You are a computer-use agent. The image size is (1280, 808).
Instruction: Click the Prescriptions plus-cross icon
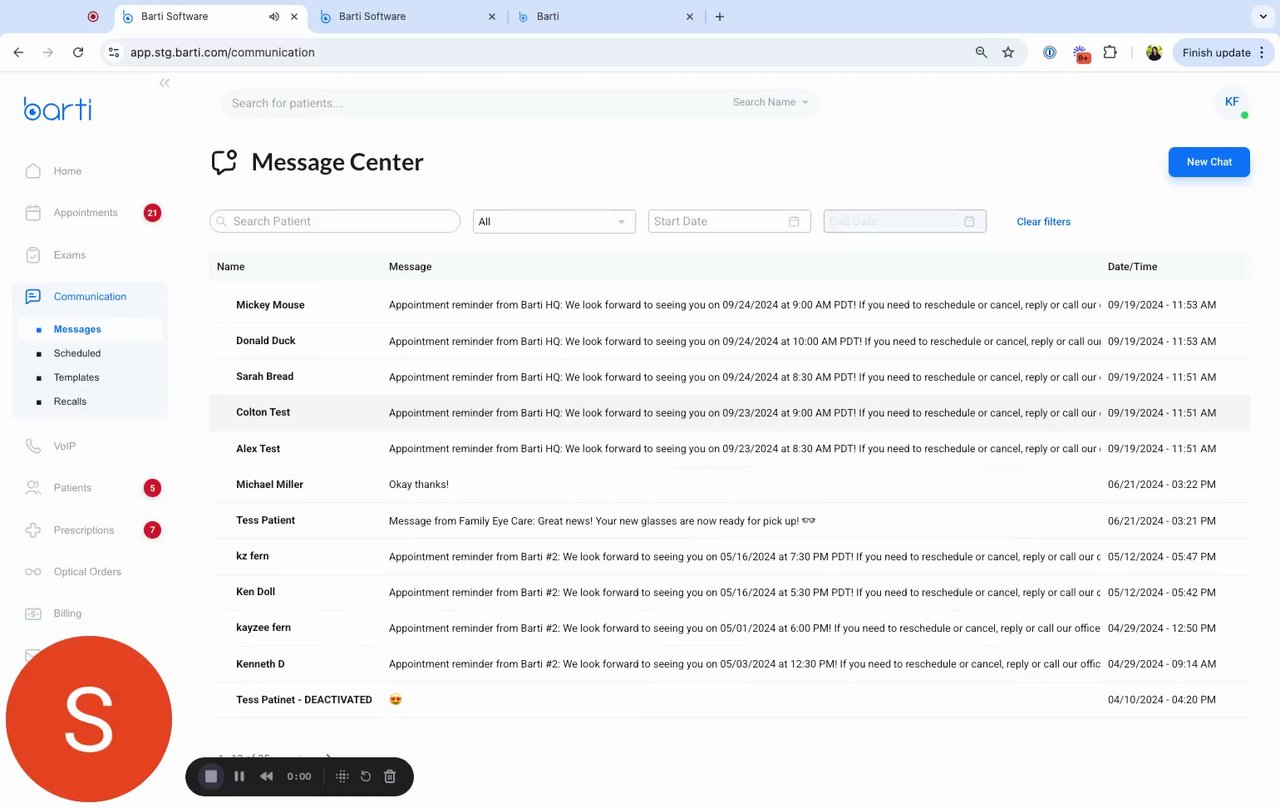tap(33, 530)
